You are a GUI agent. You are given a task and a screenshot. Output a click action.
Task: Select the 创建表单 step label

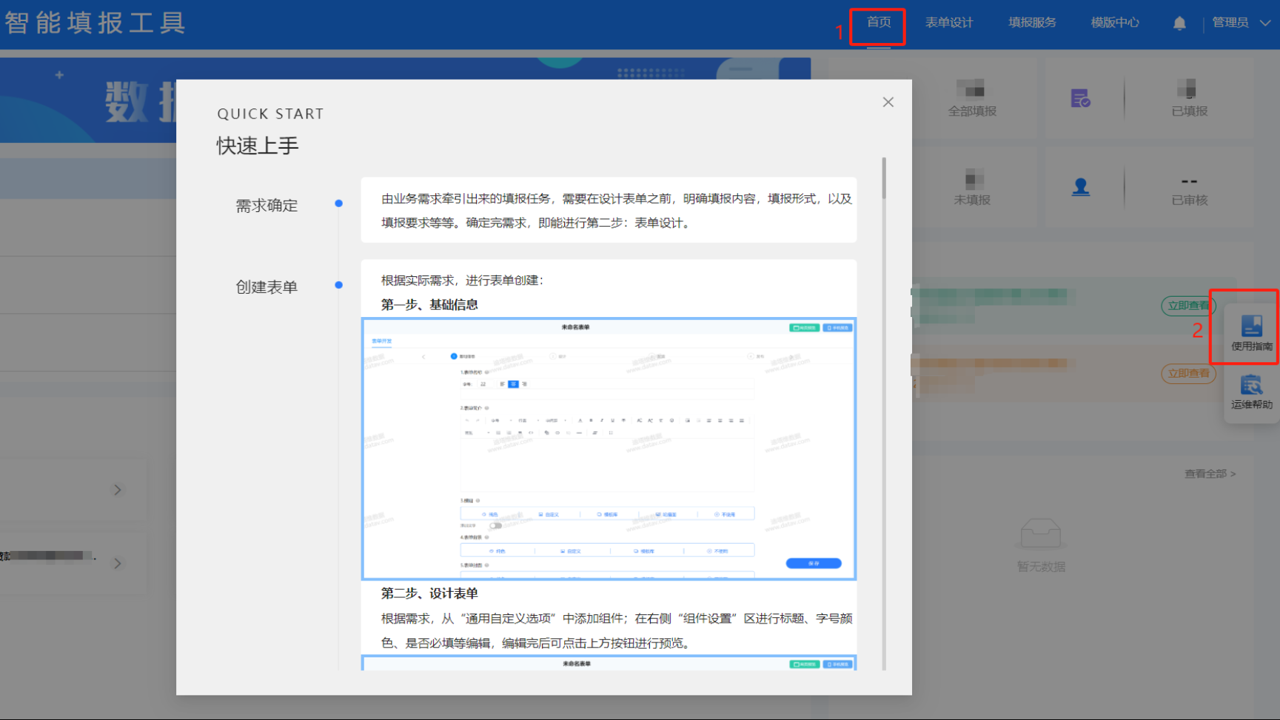click(267, 287)
